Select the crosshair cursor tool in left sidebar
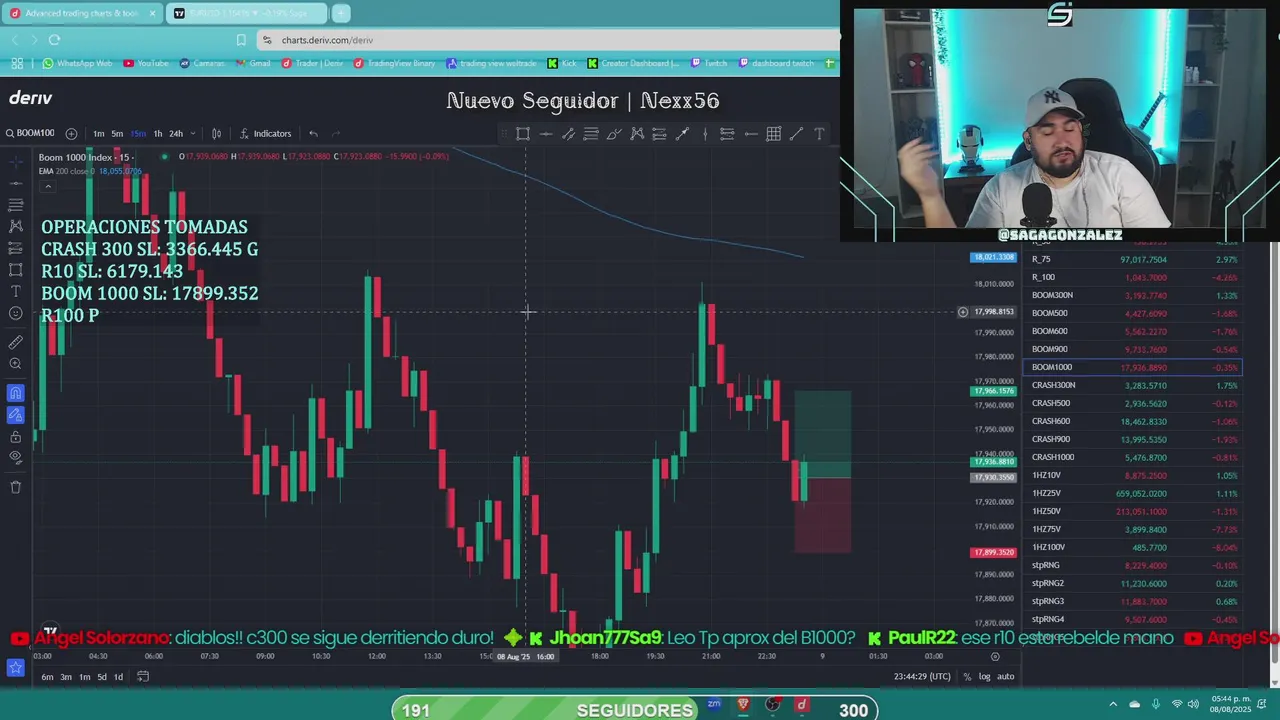 pos(15,160)
